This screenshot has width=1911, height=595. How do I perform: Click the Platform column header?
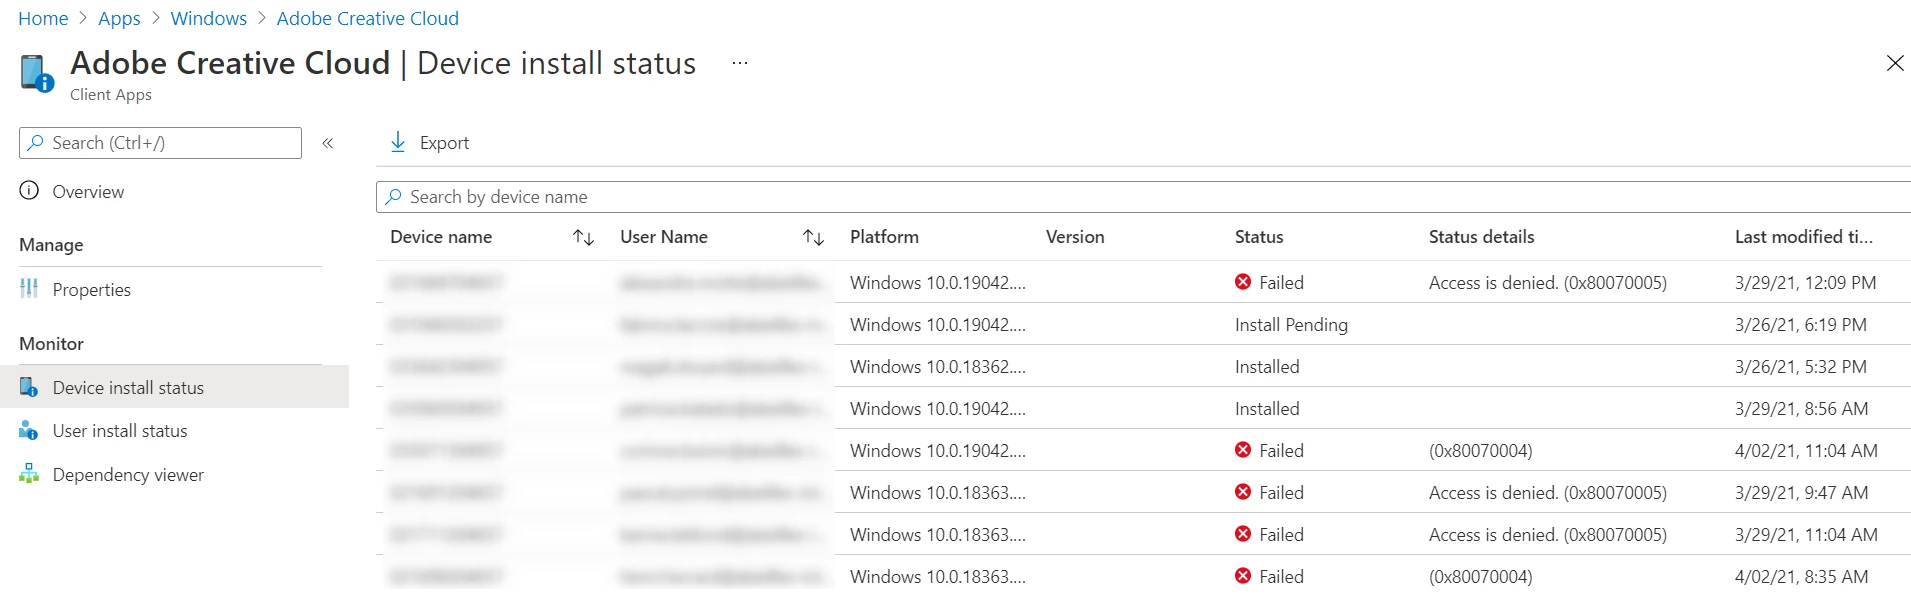(x=884, y=237)
